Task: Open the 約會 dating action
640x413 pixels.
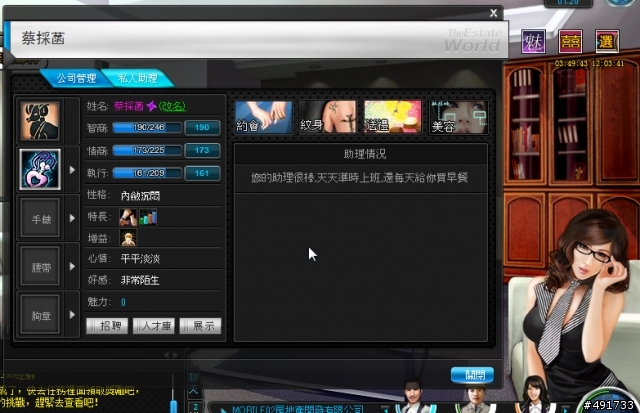Action: [264, 117]
